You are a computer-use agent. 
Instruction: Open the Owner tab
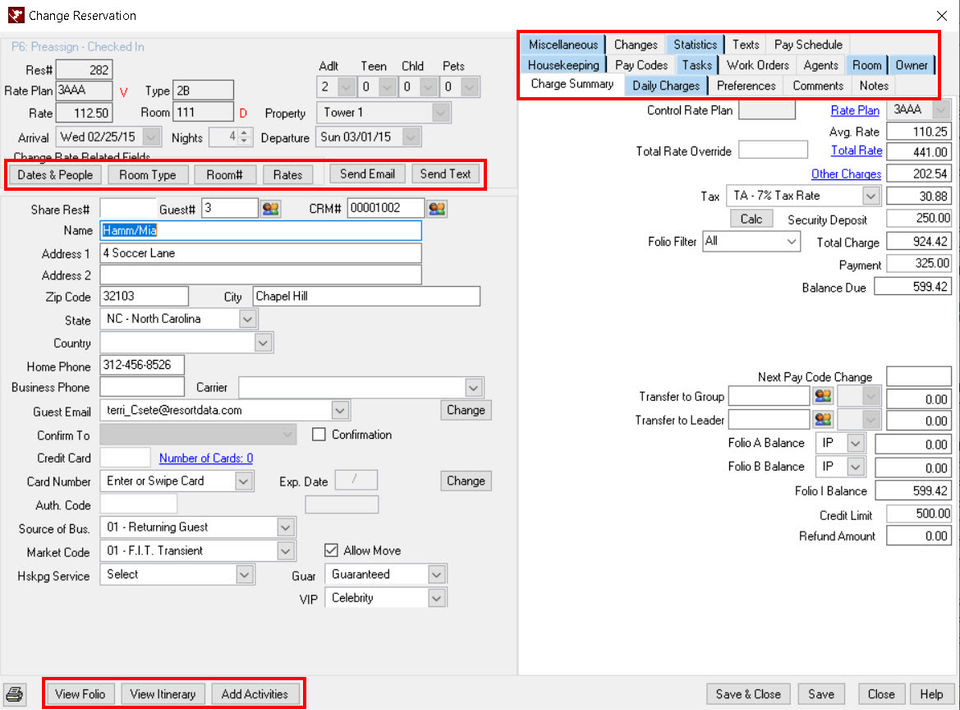point(911,65)
